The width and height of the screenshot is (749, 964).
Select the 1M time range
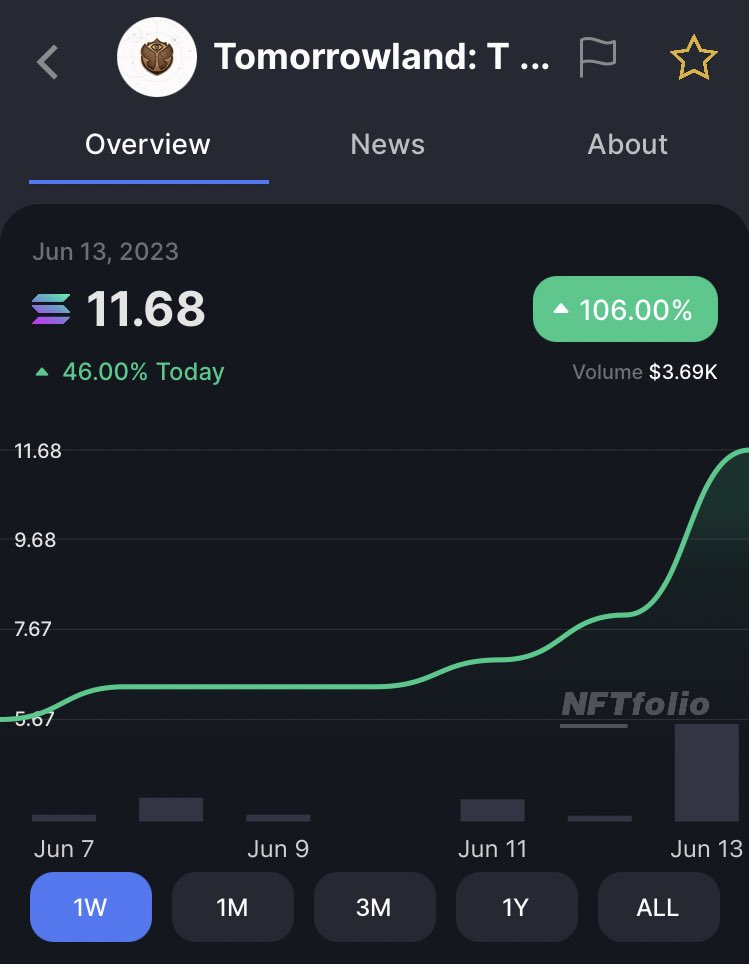[232, 907]
